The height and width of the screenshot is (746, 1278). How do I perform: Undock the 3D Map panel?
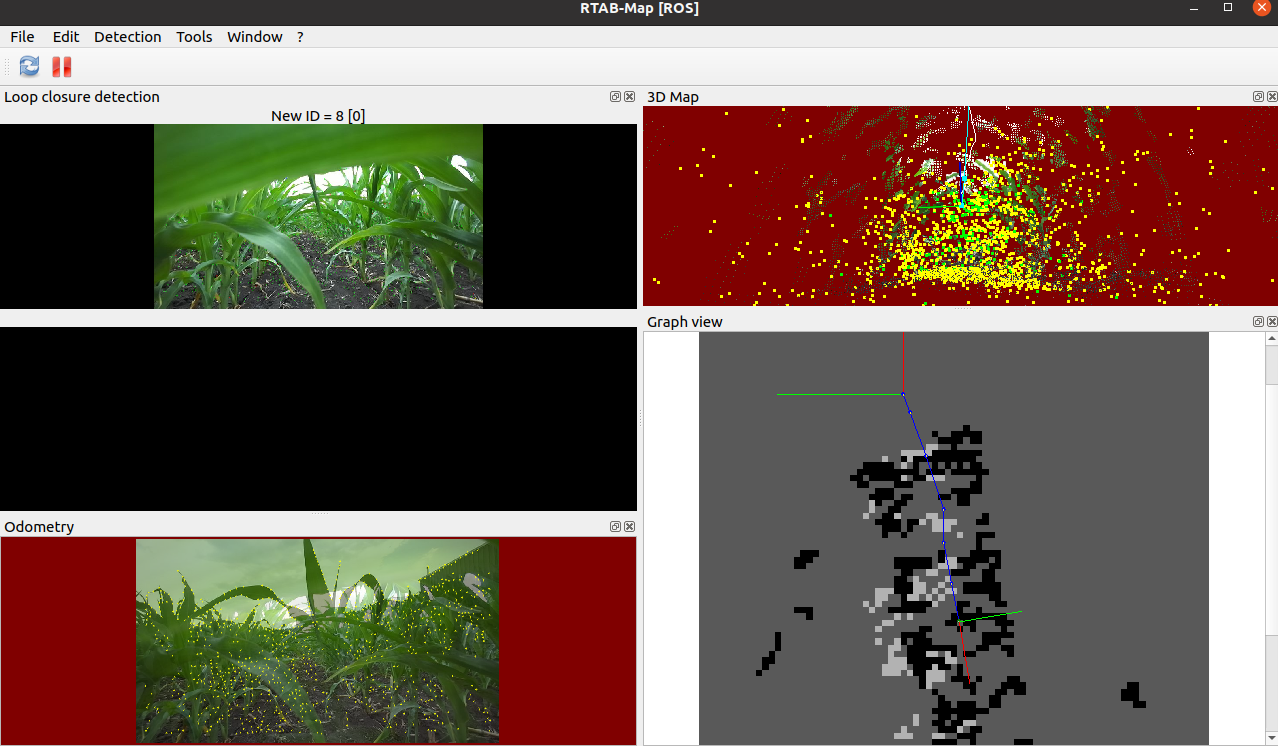point(1258,97)
